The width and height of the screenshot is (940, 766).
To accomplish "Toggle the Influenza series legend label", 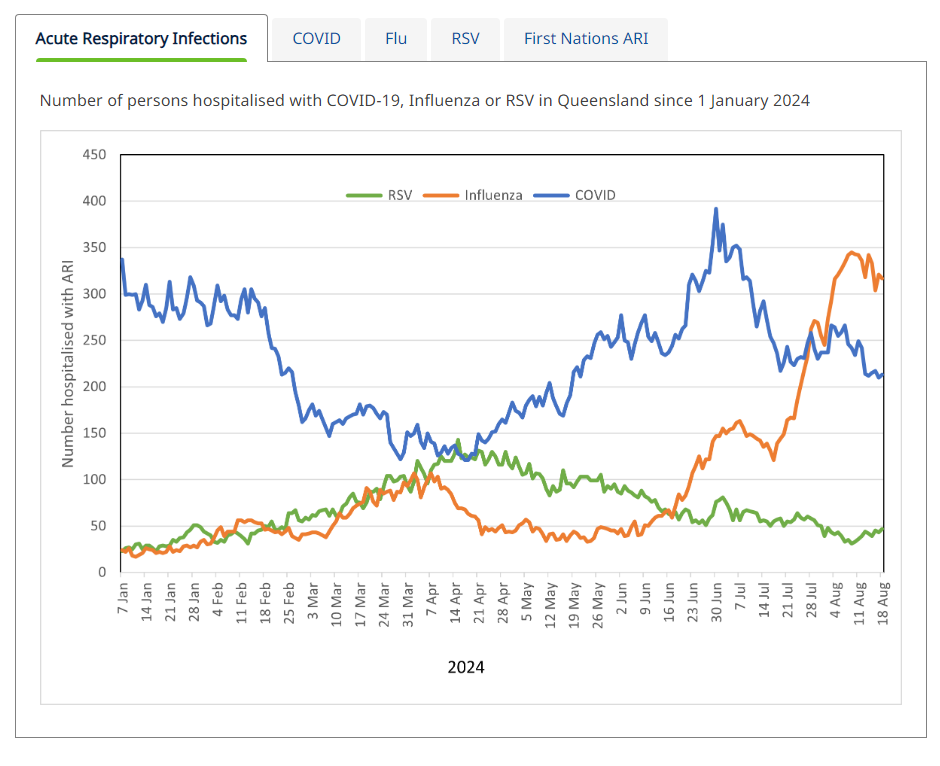I will pyautogui.click(x=493, y=195).
